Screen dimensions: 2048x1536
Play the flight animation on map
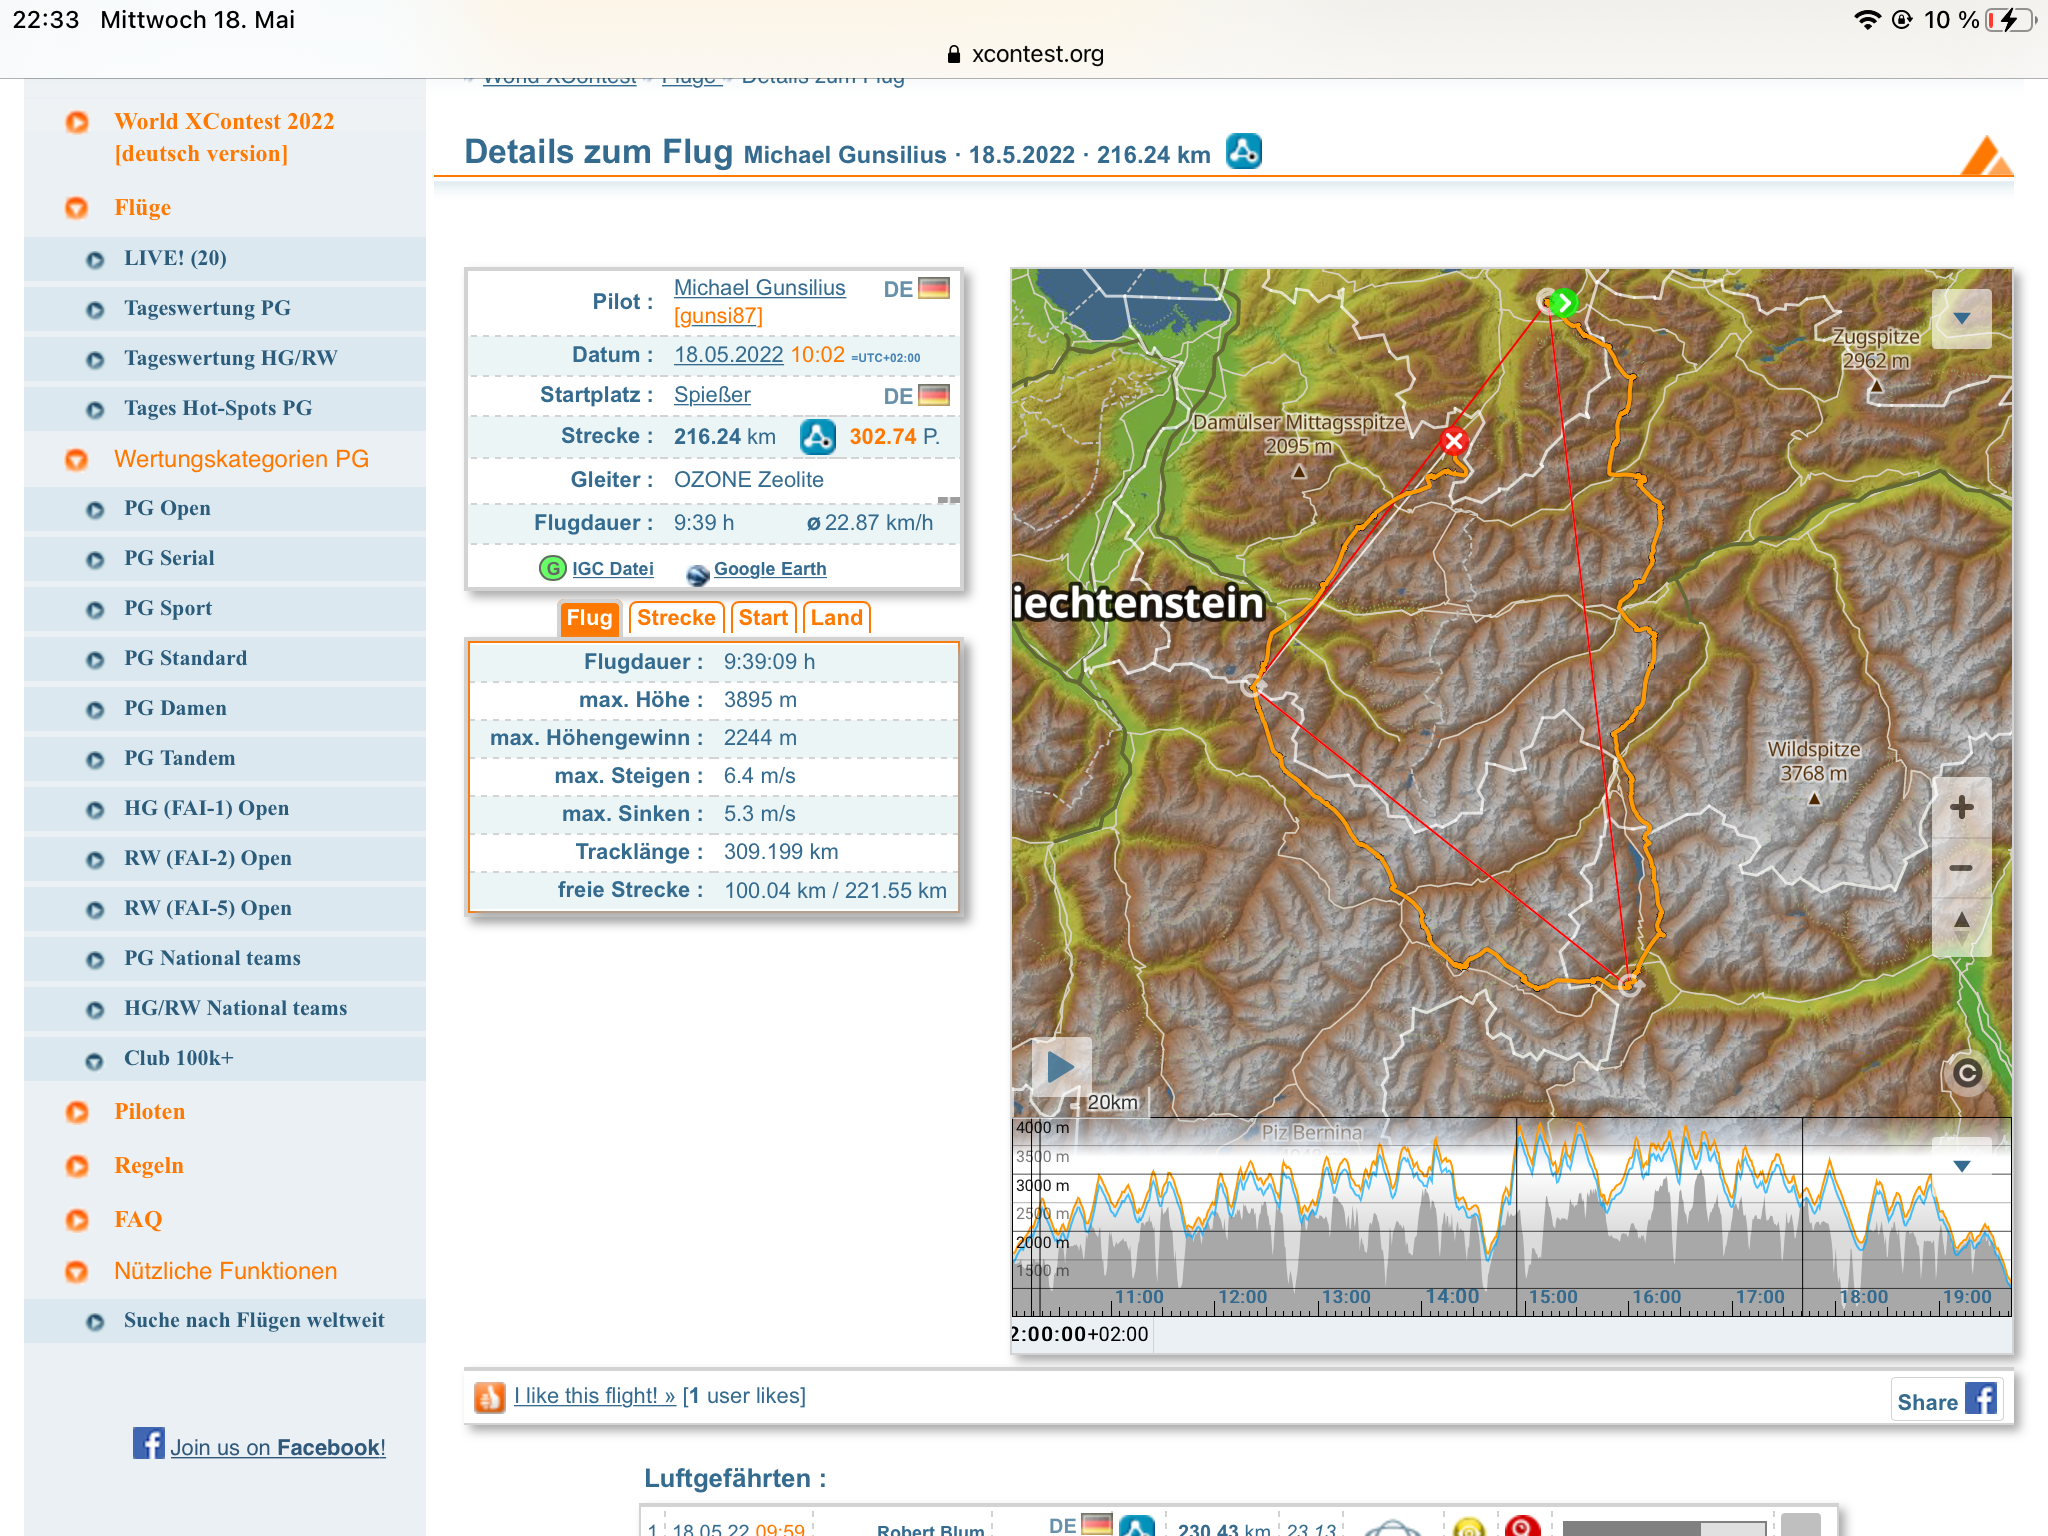[1060, 1067]
